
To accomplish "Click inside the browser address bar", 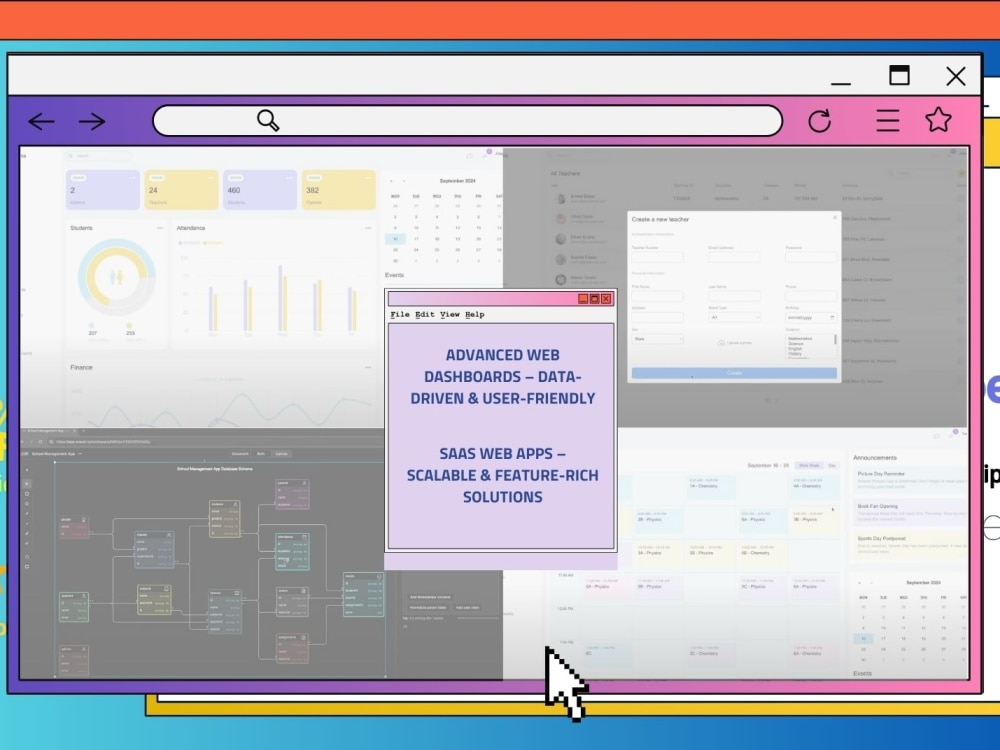I will pyautogui.click(x=467, y=121).
